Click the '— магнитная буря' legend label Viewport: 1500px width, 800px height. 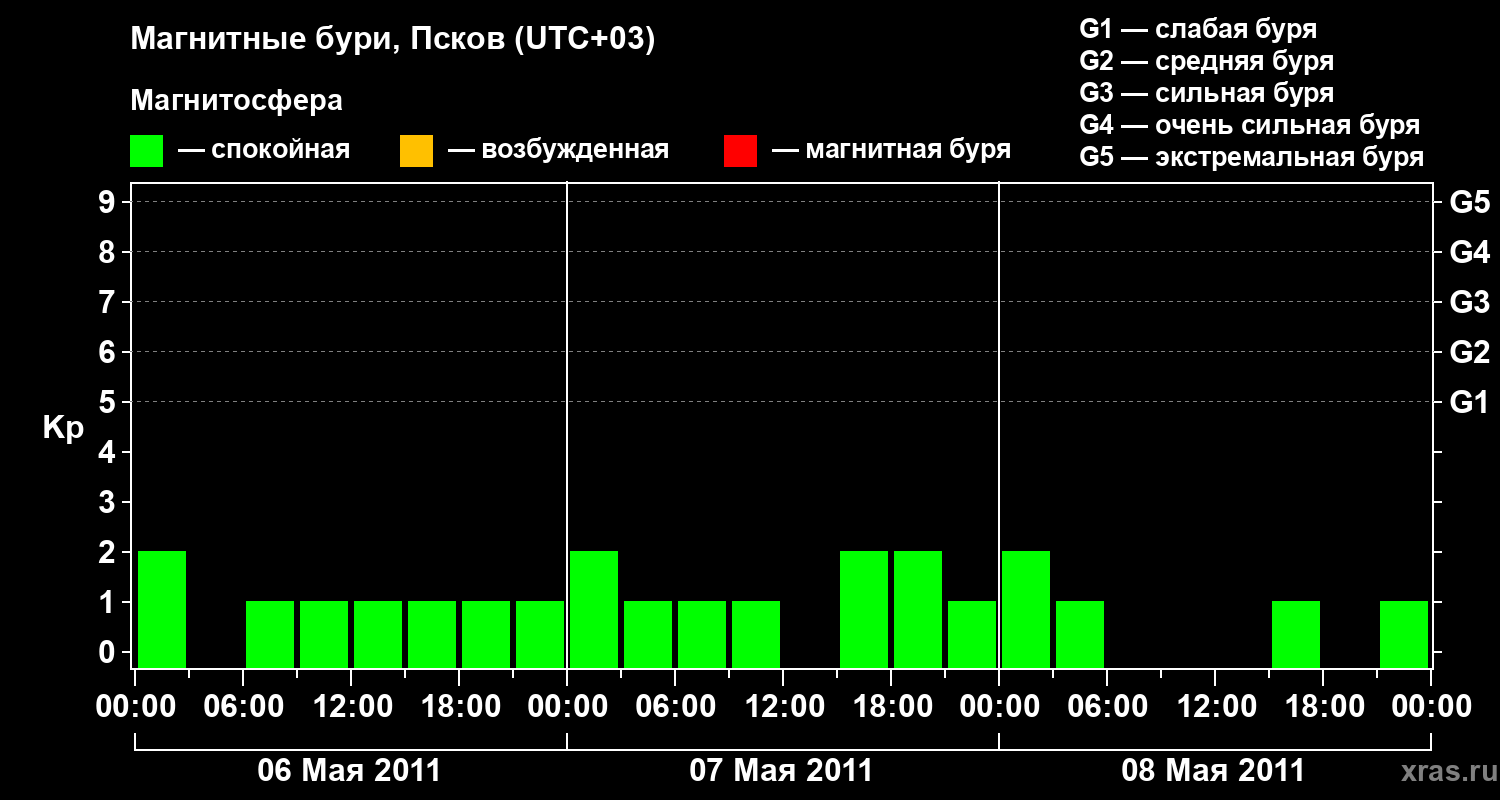[891, 150]
